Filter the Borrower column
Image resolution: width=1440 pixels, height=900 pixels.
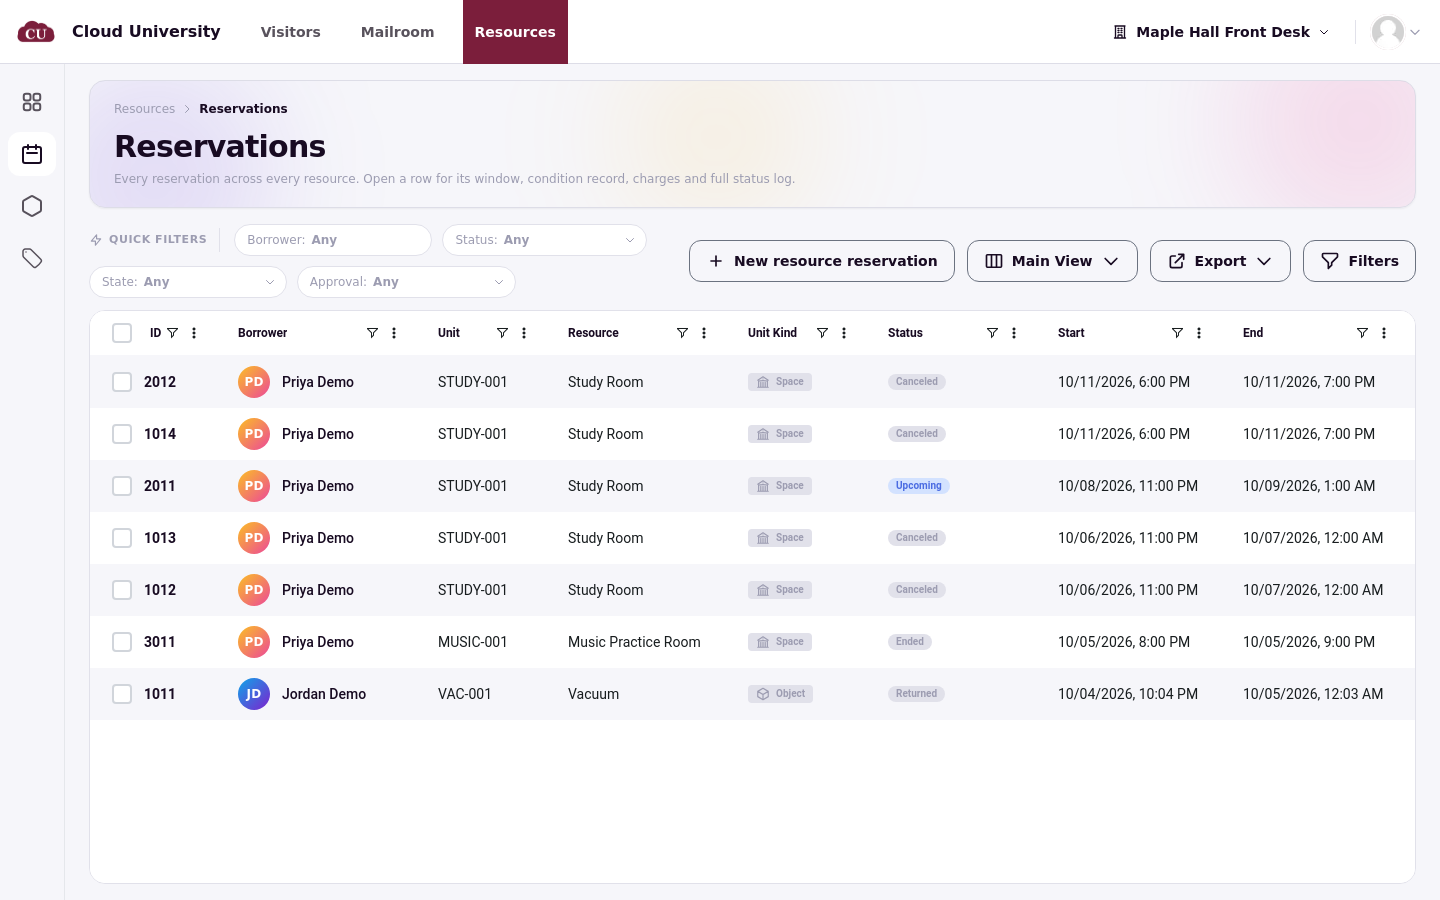(x=372, y=333)
